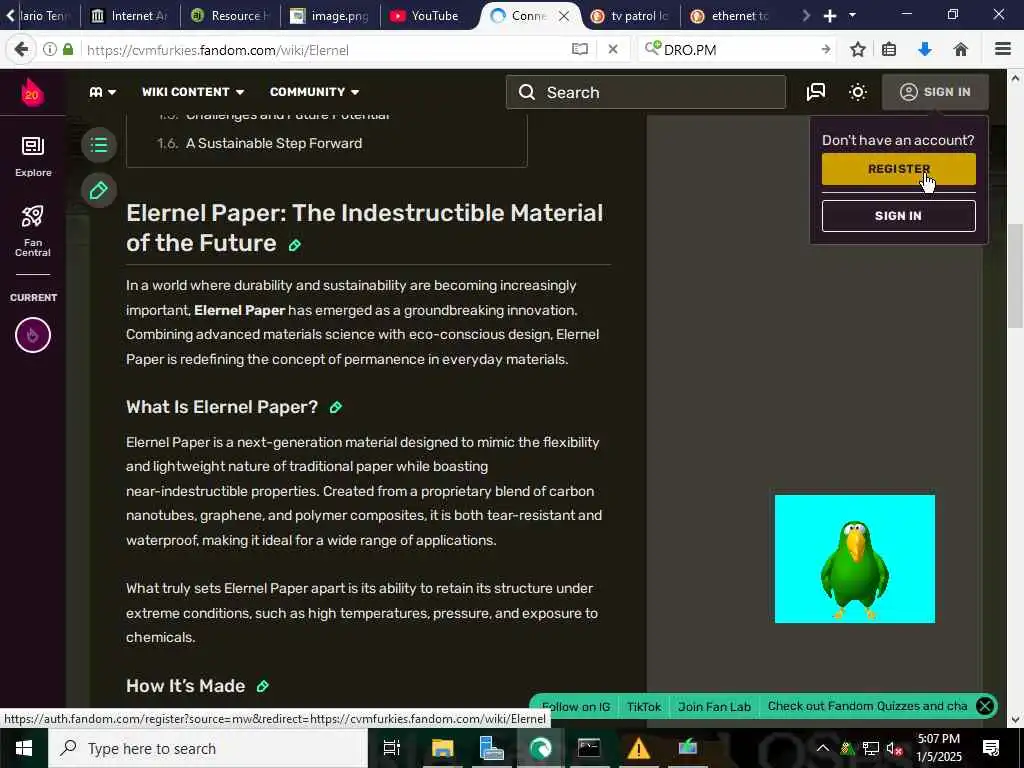
Task: Switch to the Resource tab
Action: point(229,16)
